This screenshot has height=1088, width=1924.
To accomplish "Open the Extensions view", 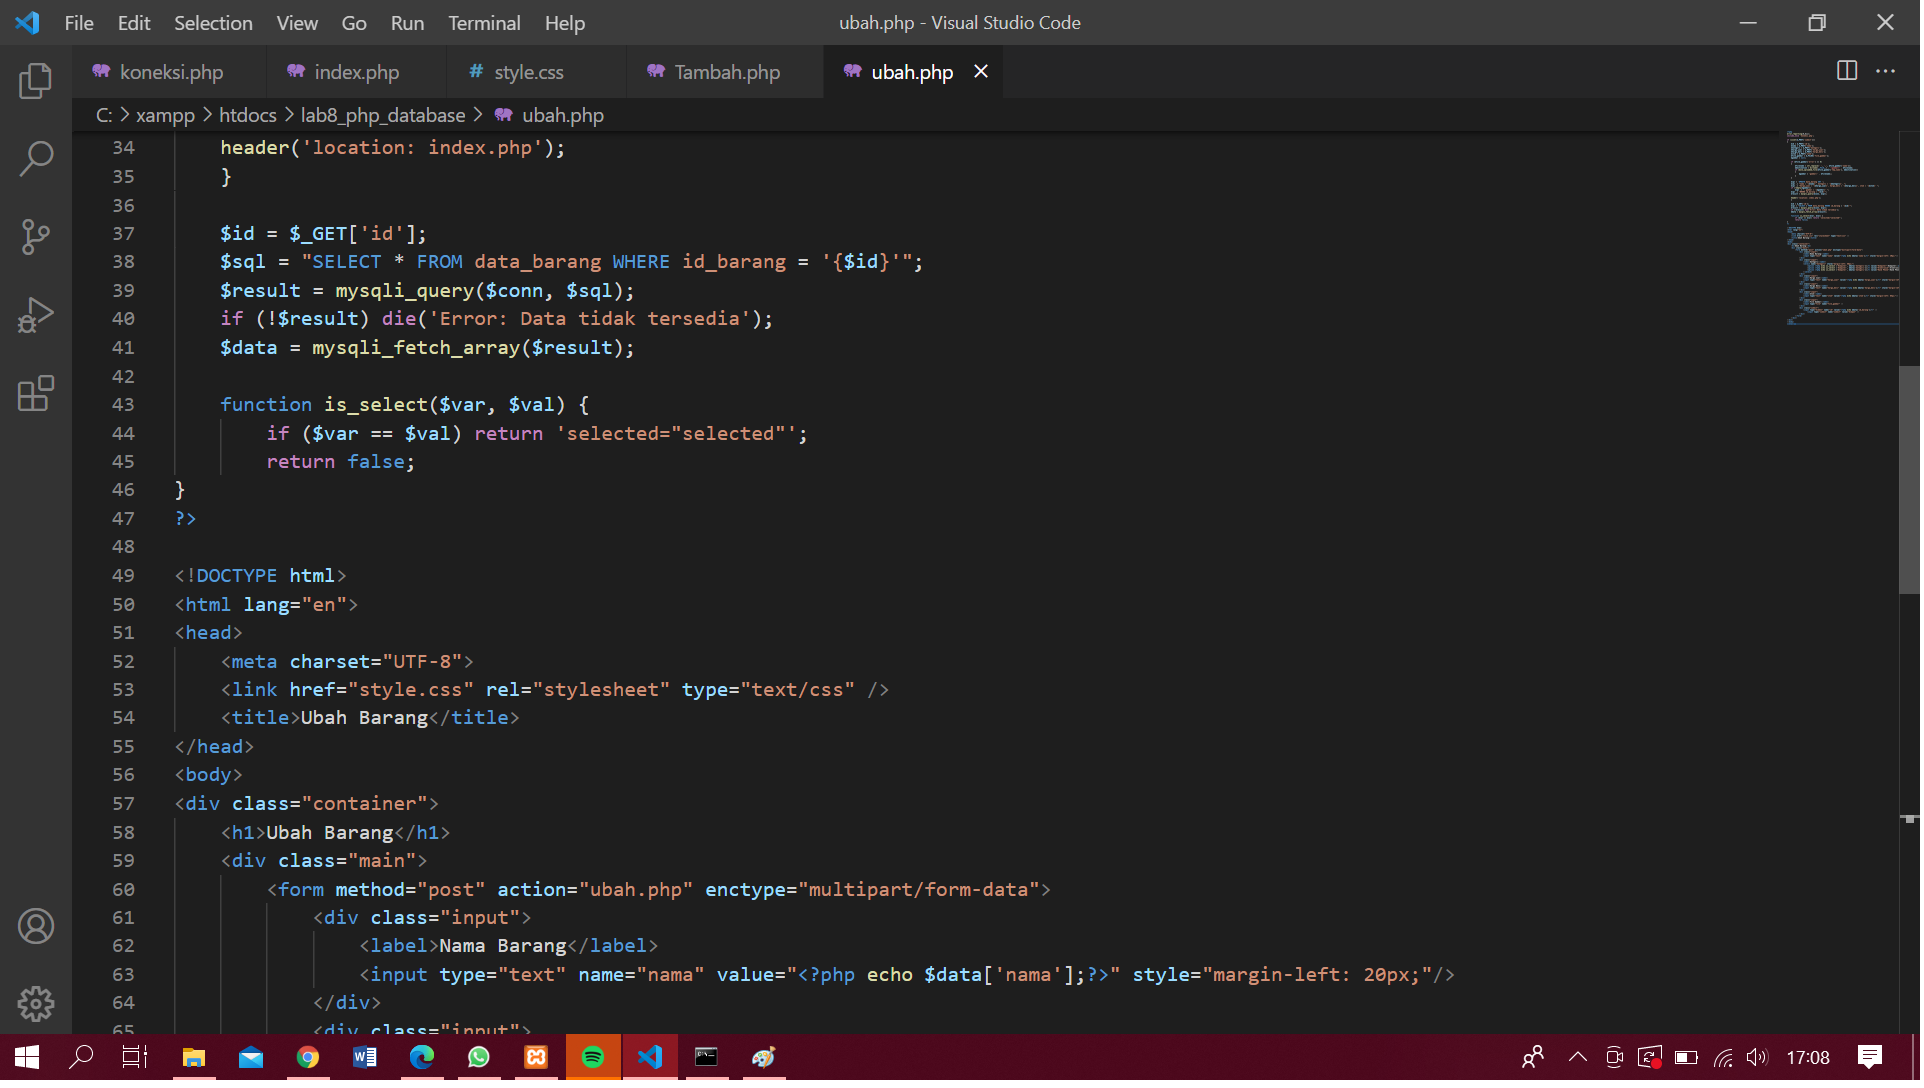I will [36, 393].
